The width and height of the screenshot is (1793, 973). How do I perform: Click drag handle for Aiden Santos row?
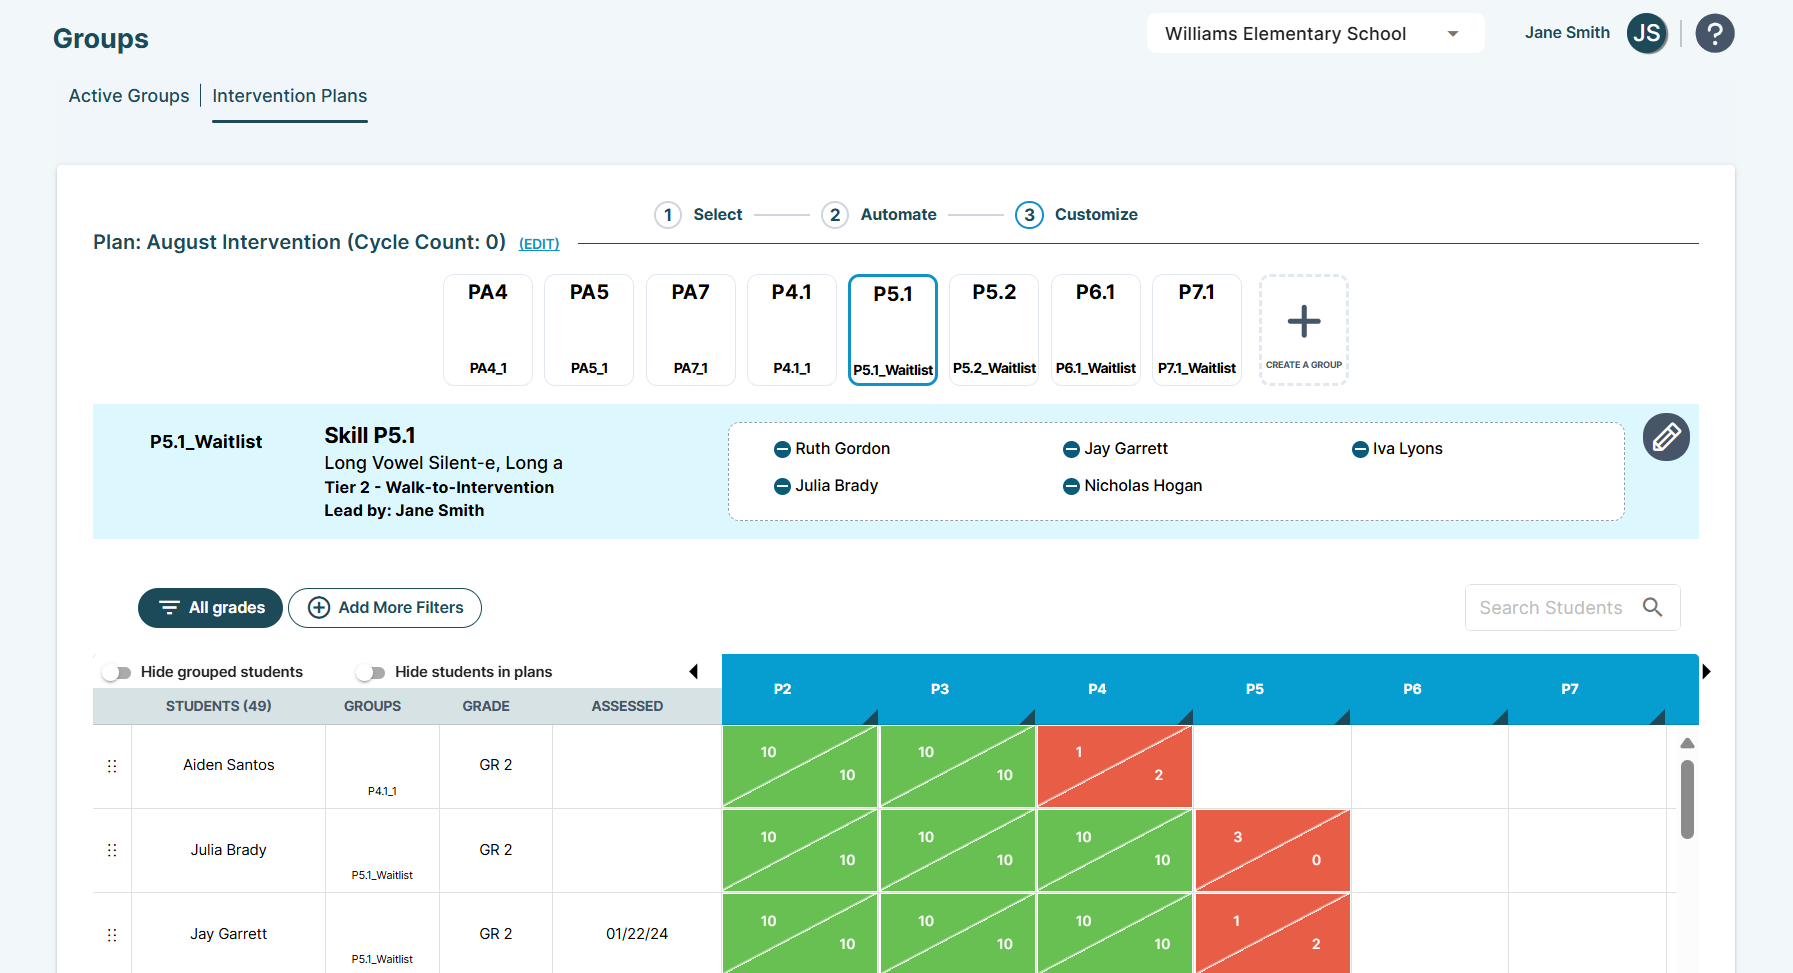pyautogui.click(x=112, y=766)
